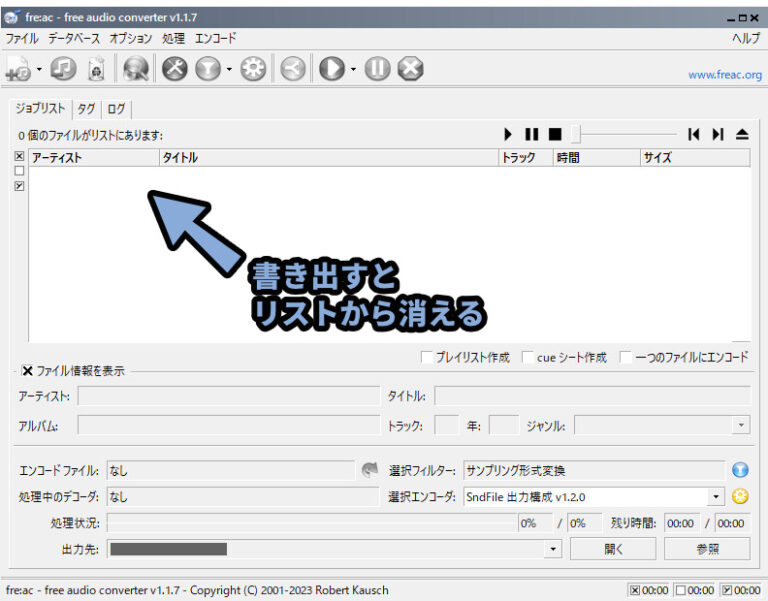Click the 参照 browse button
The width and height of the screenshot is (768, 601).
707,549
